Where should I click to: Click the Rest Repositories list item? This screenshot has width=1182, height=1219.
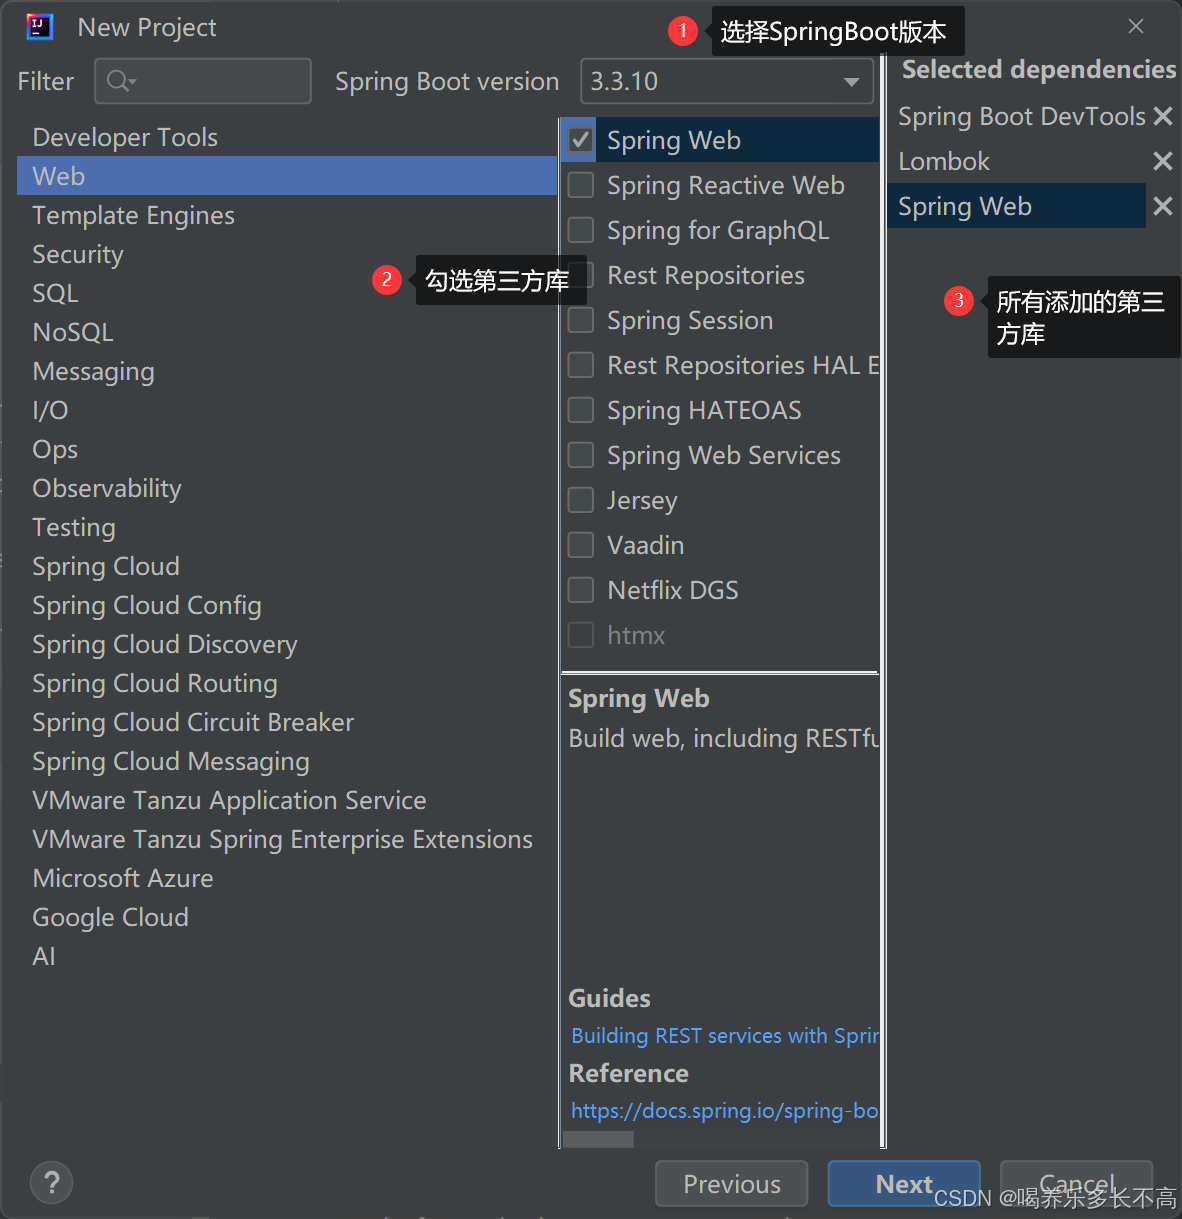(x=721, y=275)
